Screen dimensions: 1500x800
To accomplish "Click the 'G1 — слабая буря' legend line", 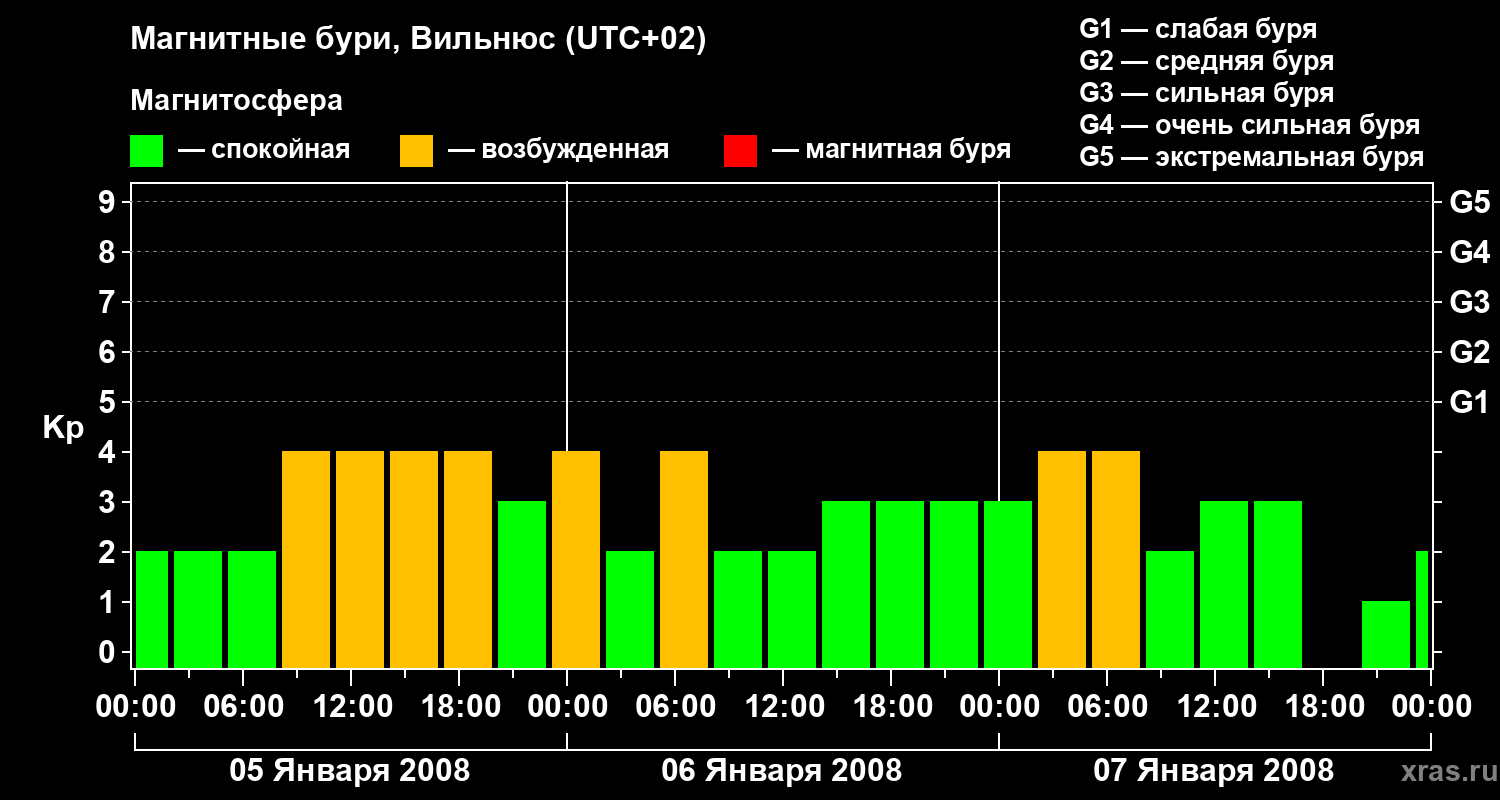I will (1198, 29).
